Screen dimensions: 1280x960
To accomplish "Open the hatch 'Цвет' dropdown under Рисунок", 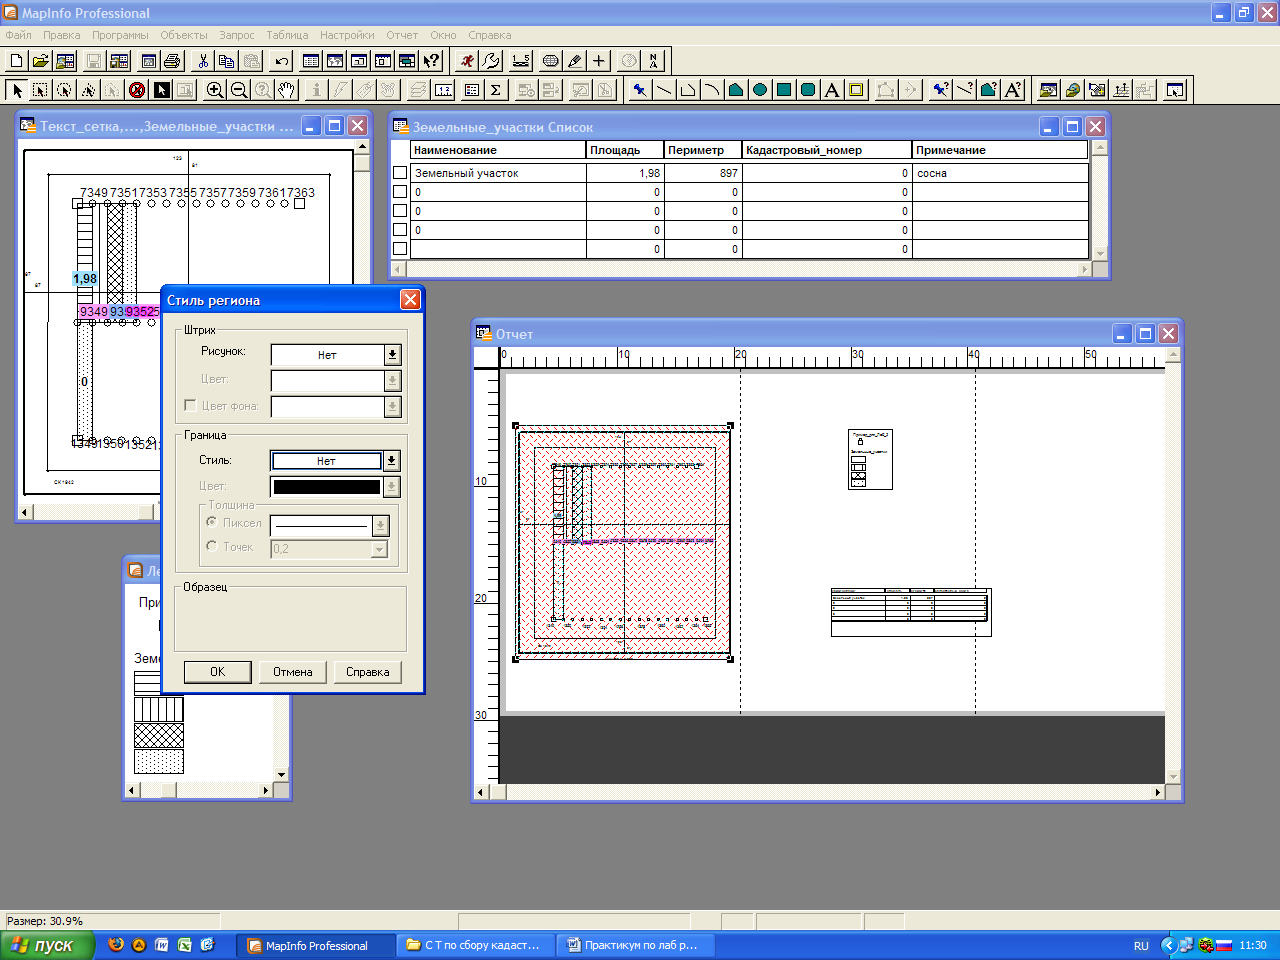I will click(x=392, y=380).
